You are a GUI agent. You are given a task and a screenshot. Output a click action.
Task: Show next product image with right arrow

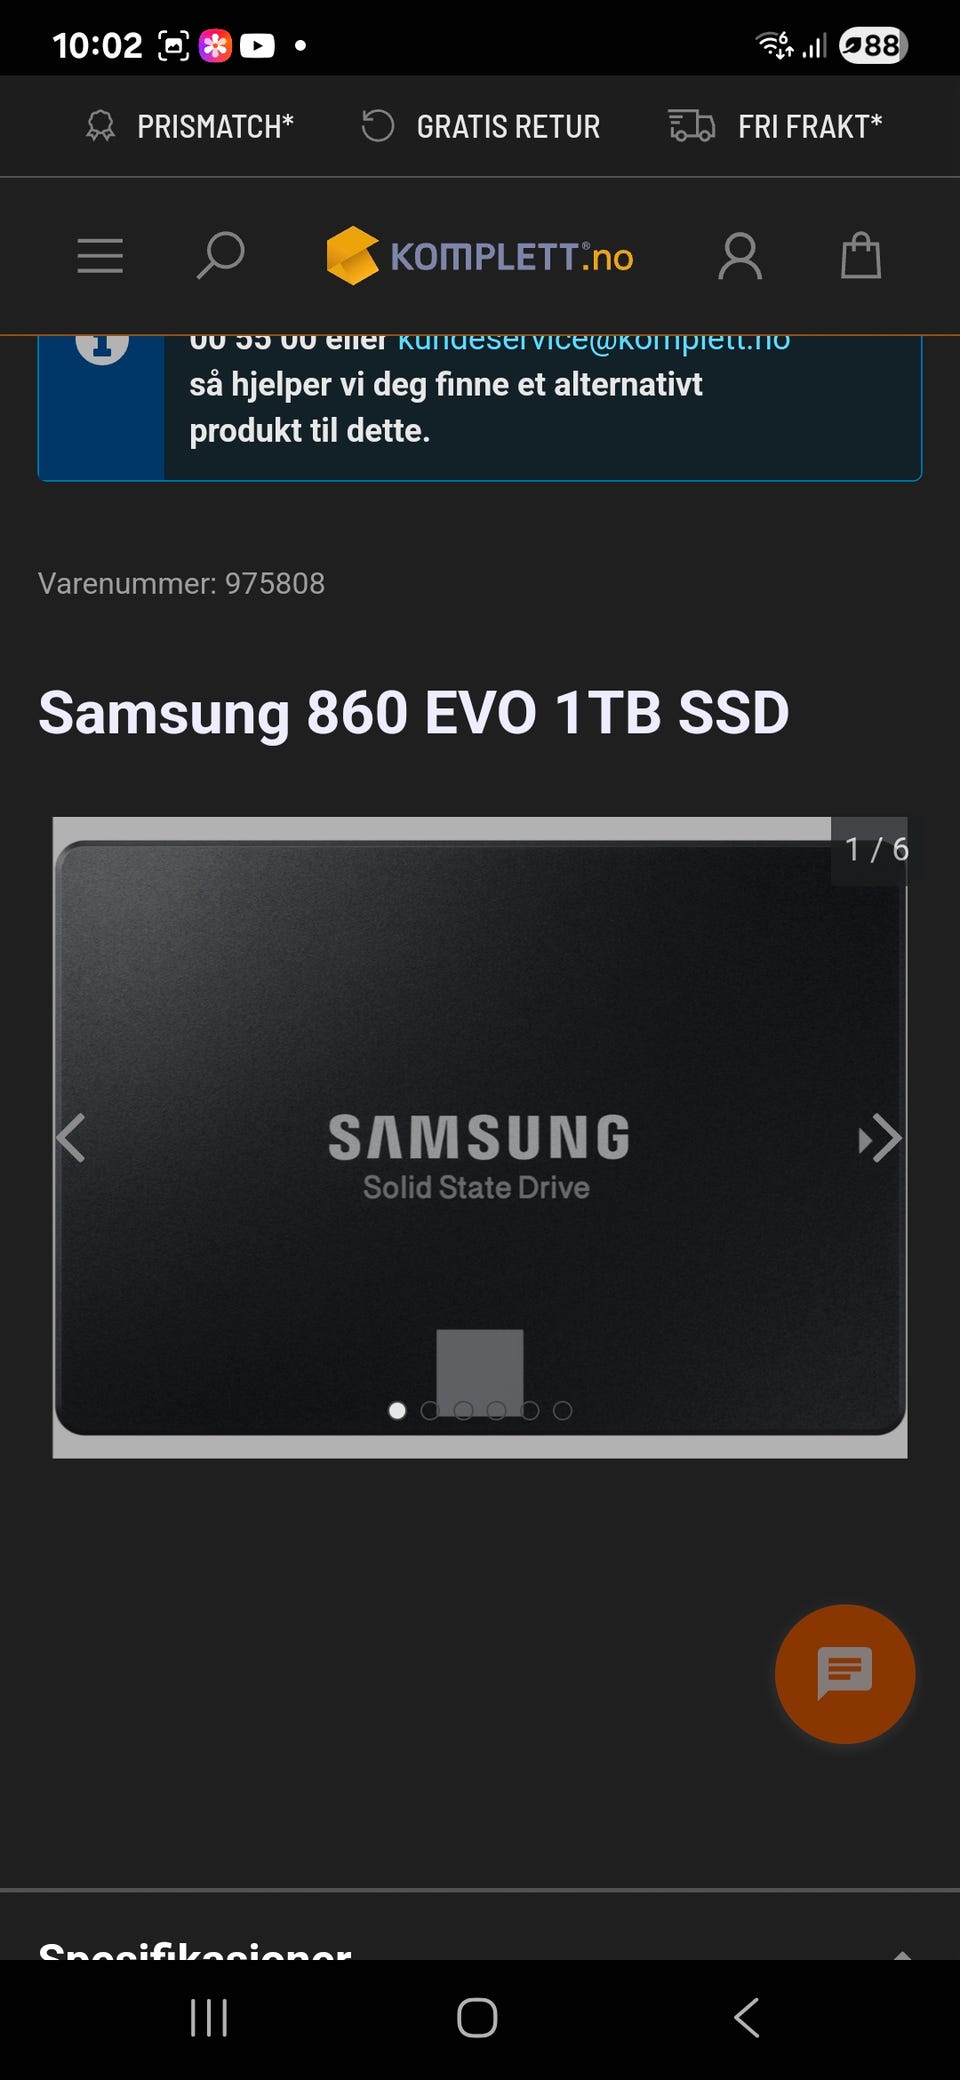881,1138
